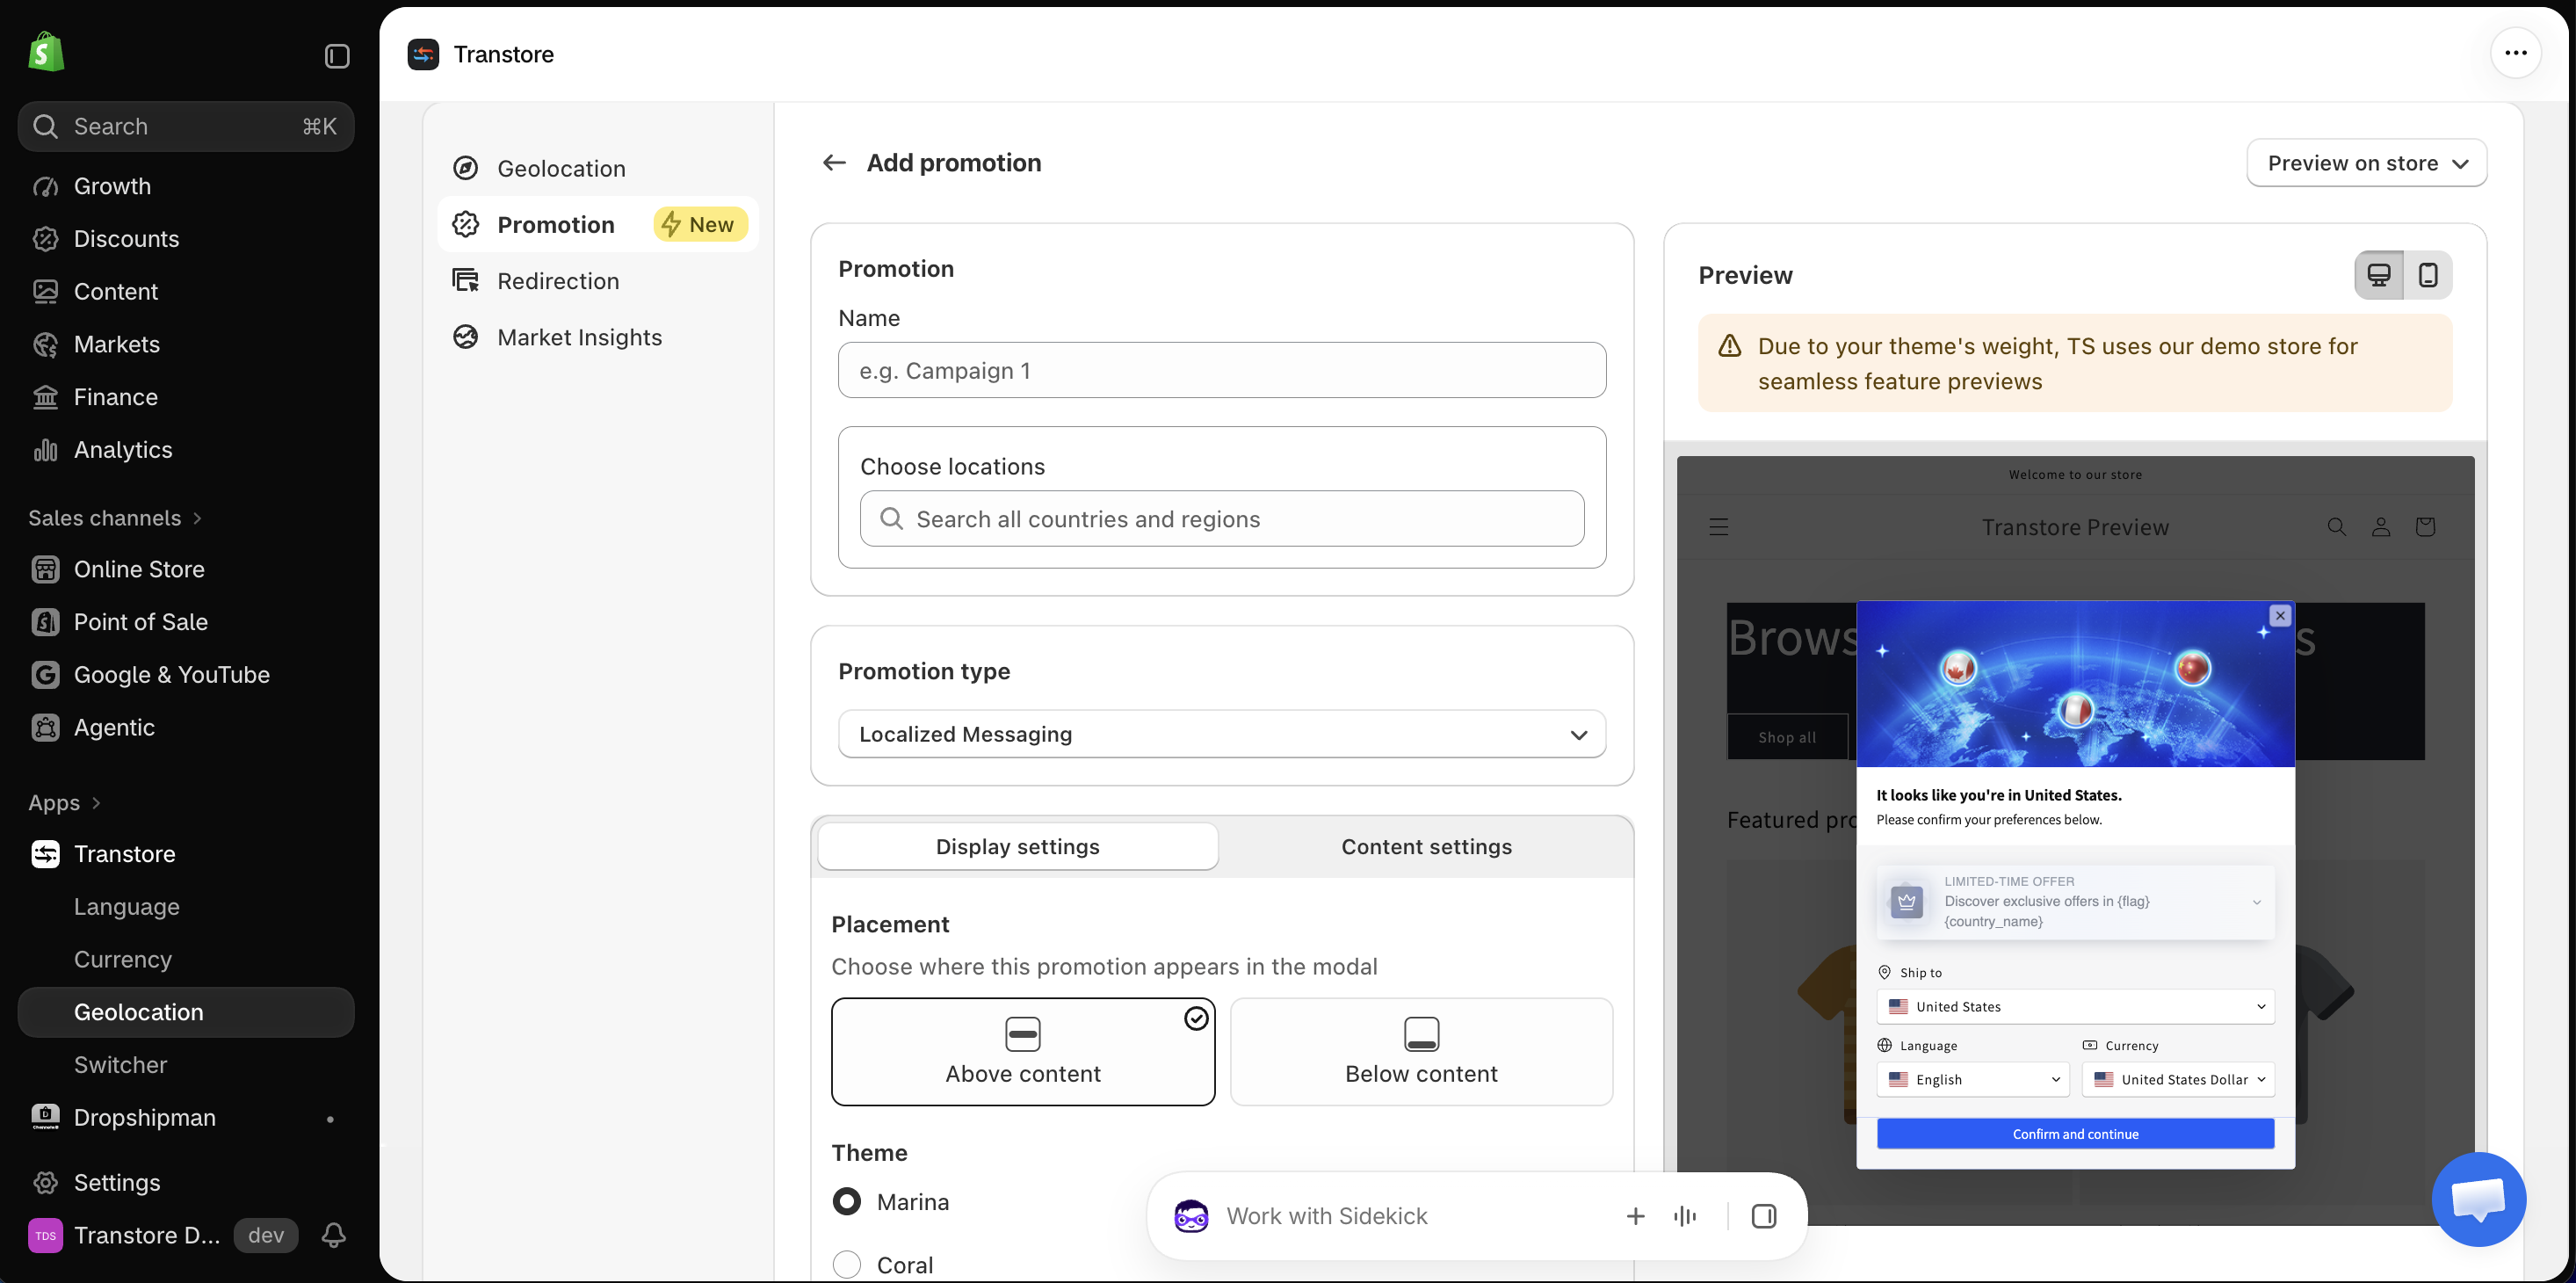Open the Promotion type Localized Messaging dropdown

pyautogui.click(x=1222, y=734)
